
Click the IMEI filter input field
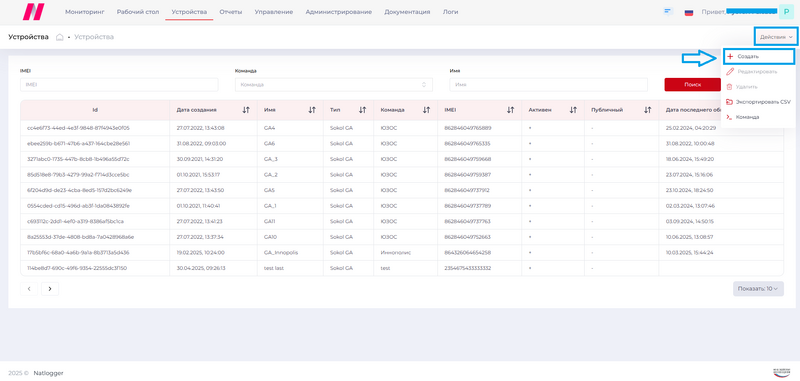click(x=119, y=85)
